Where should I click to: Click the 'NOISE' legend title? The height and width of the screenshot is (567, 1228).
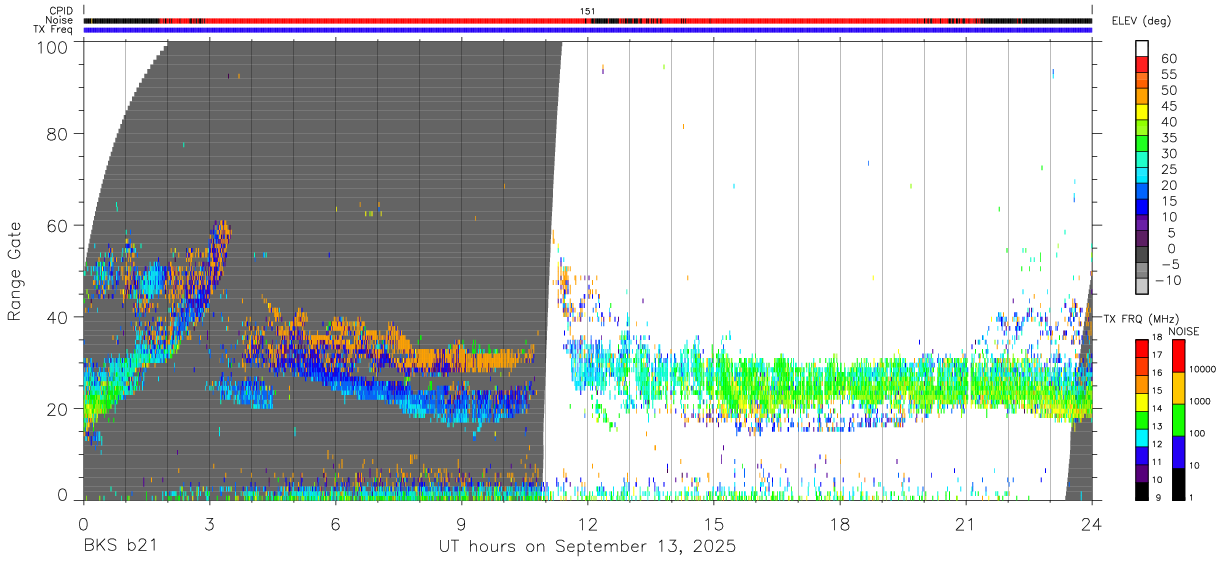[1183, 331]
